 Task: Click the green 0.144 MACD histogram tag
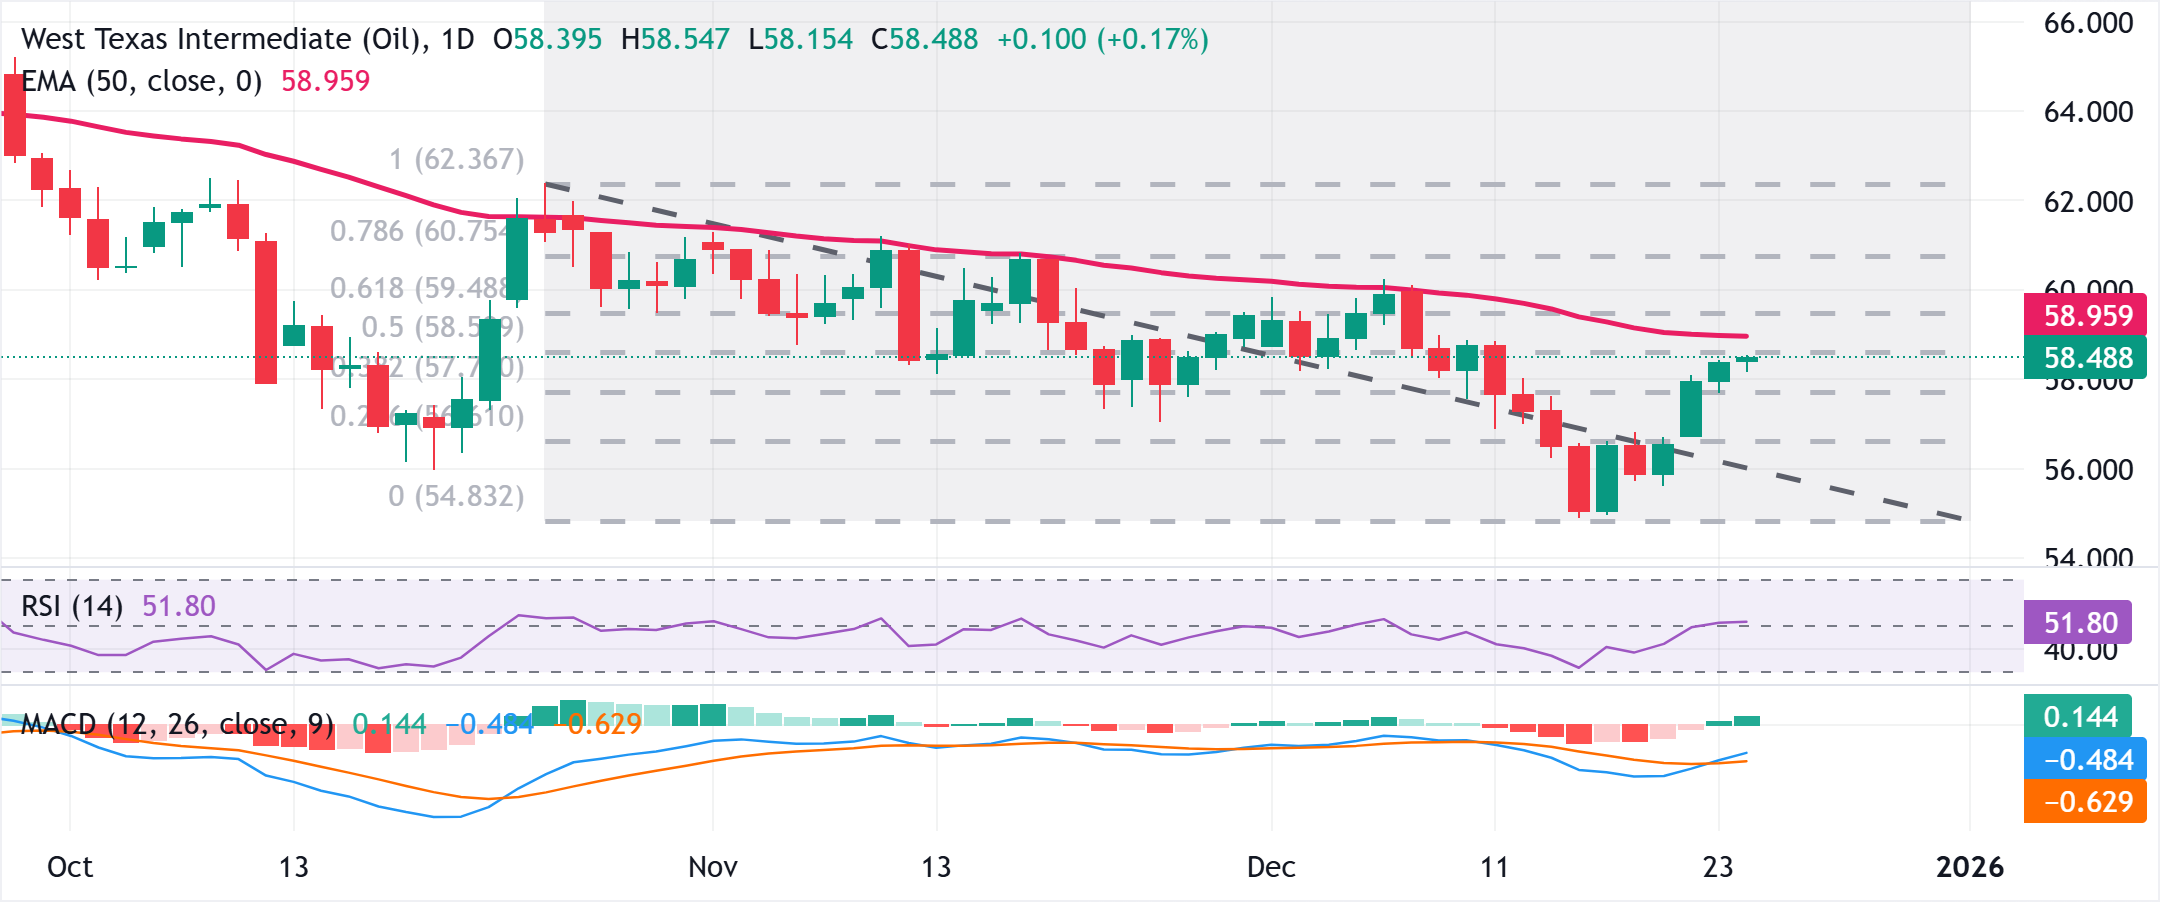(2079, 717)
